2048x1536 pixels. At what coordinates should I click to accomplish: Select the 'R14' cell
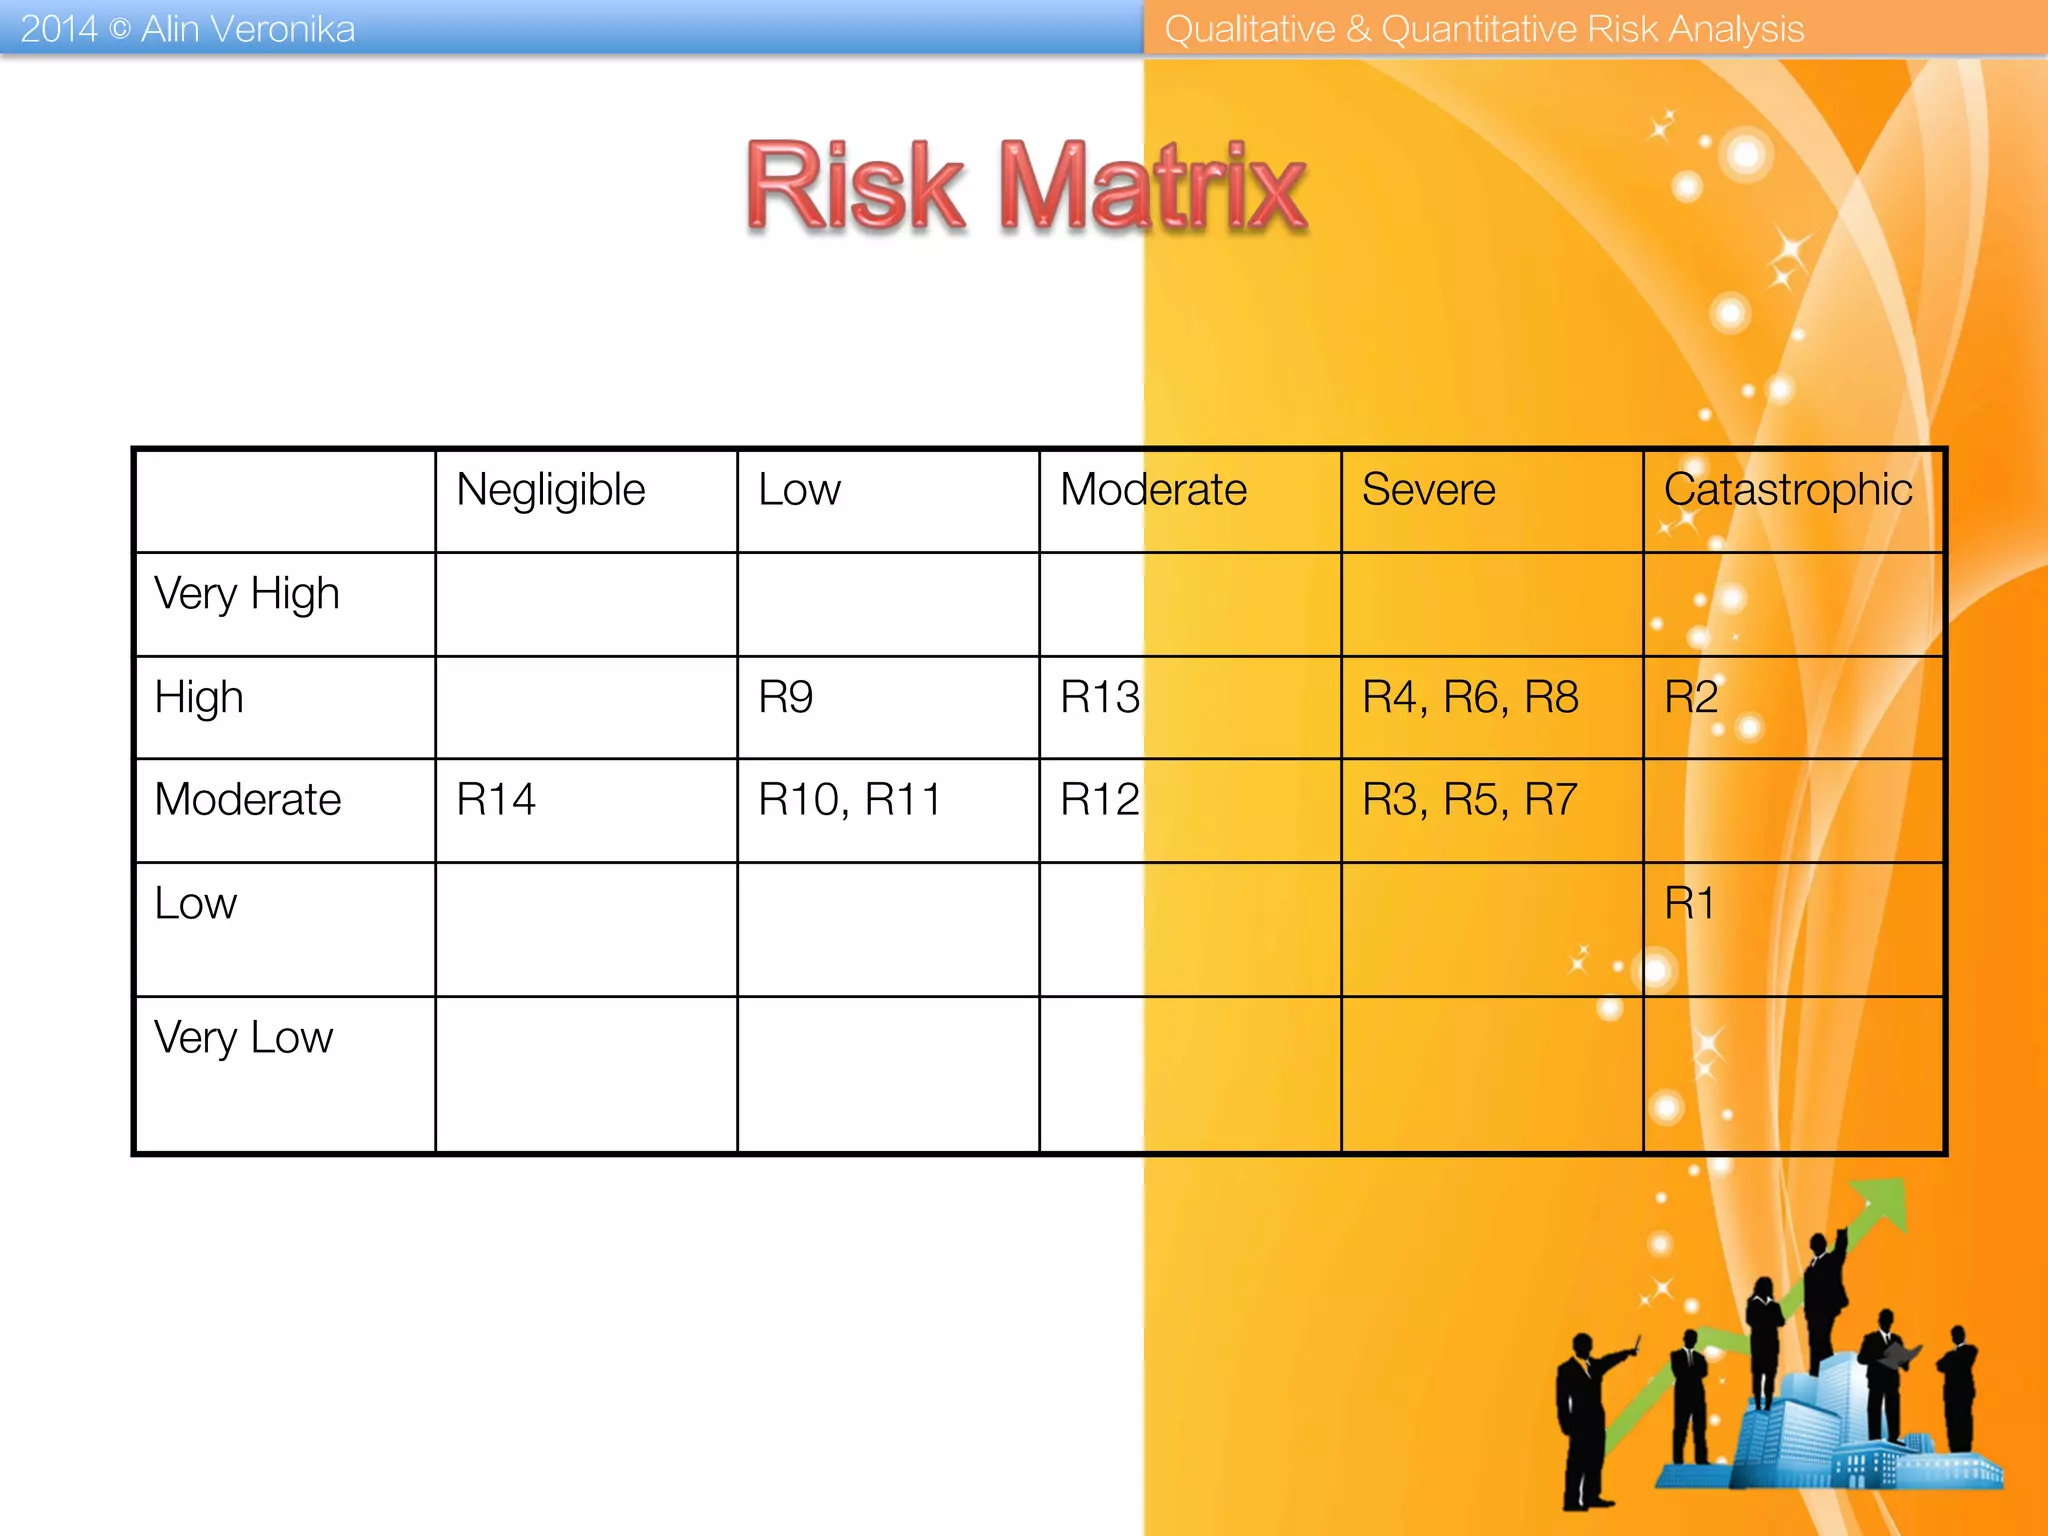click(586, 810)
